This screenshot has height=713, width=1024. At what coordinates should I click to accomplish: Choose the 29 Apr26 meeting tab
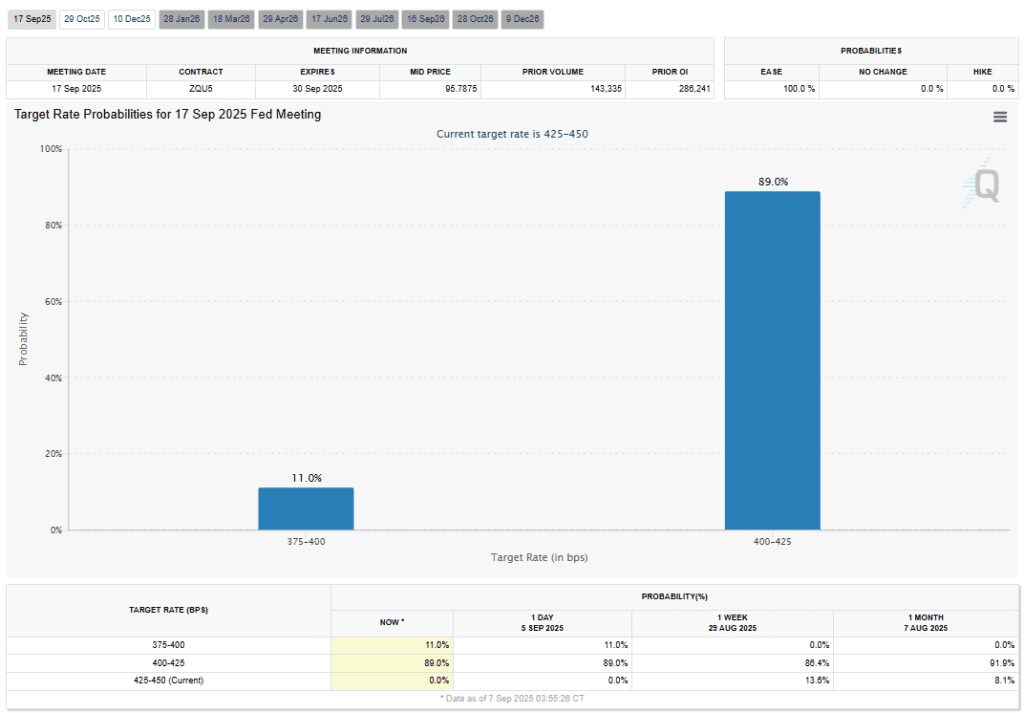point(279,19)
